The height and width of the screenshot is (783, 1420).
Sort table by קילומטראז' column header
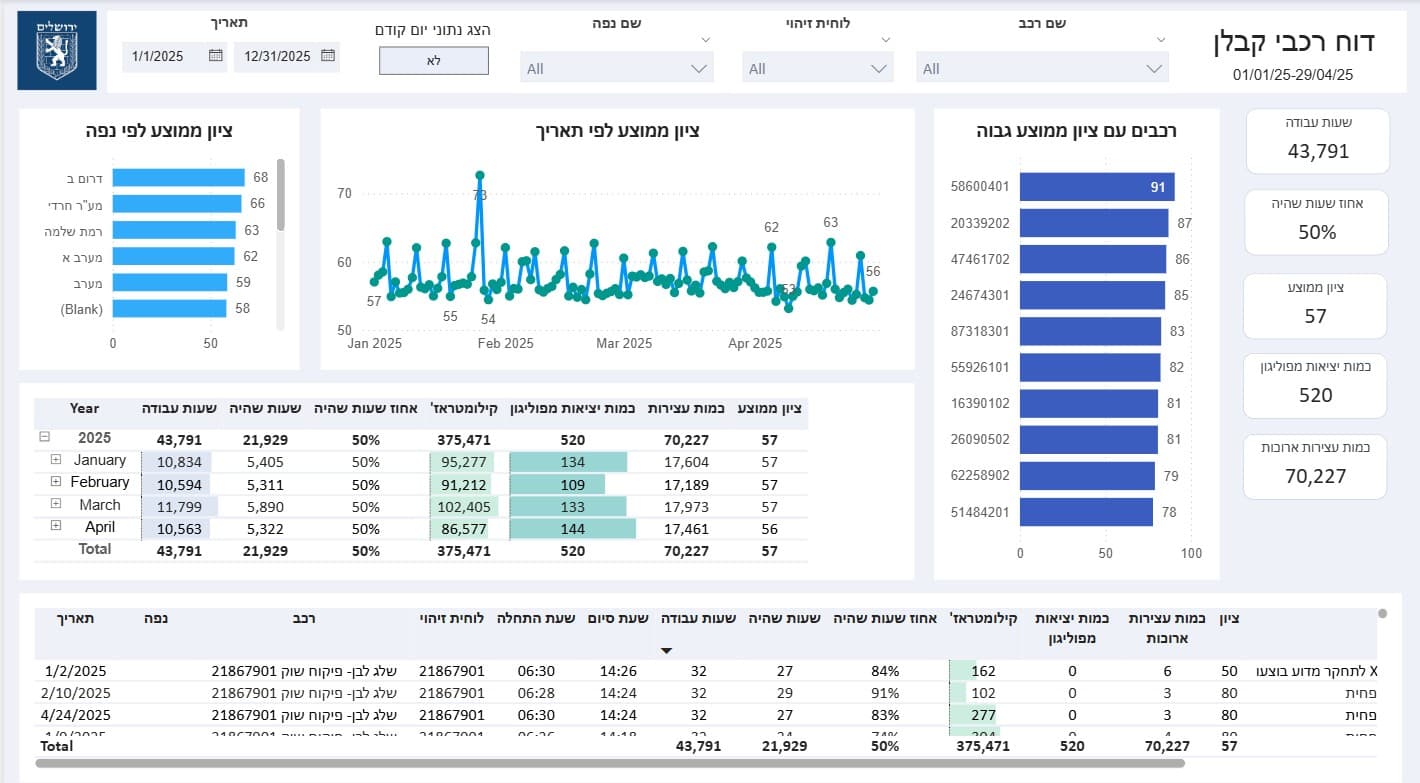tap(461, 408)
